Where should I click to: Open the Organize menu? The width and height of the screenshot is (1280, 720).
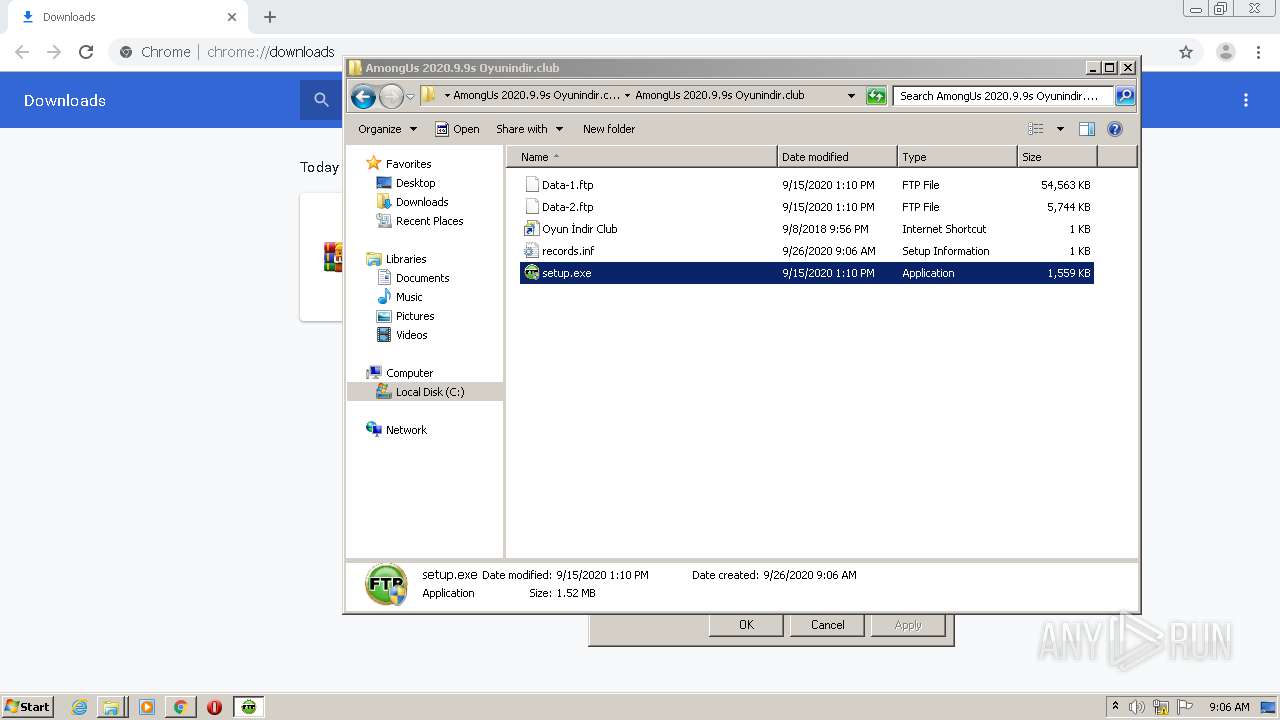(x=387, y=129)
